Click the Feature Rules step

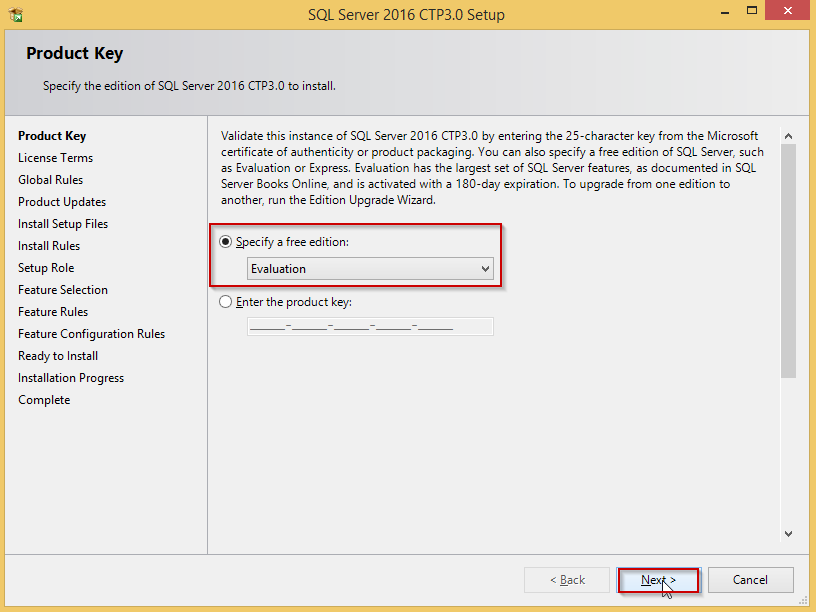click(x=53, y=312)
